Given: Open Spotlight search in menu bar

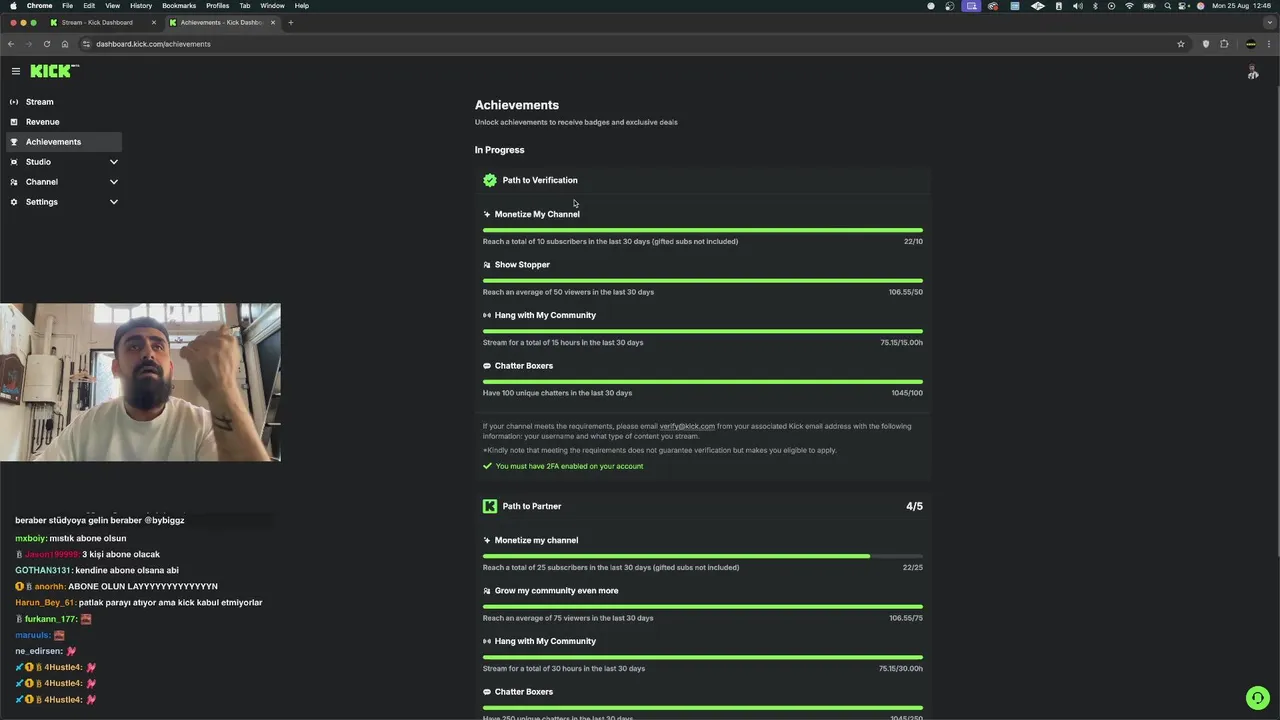Looking at the screenshot, I should pyautogui.click(x=1167, y=6).
